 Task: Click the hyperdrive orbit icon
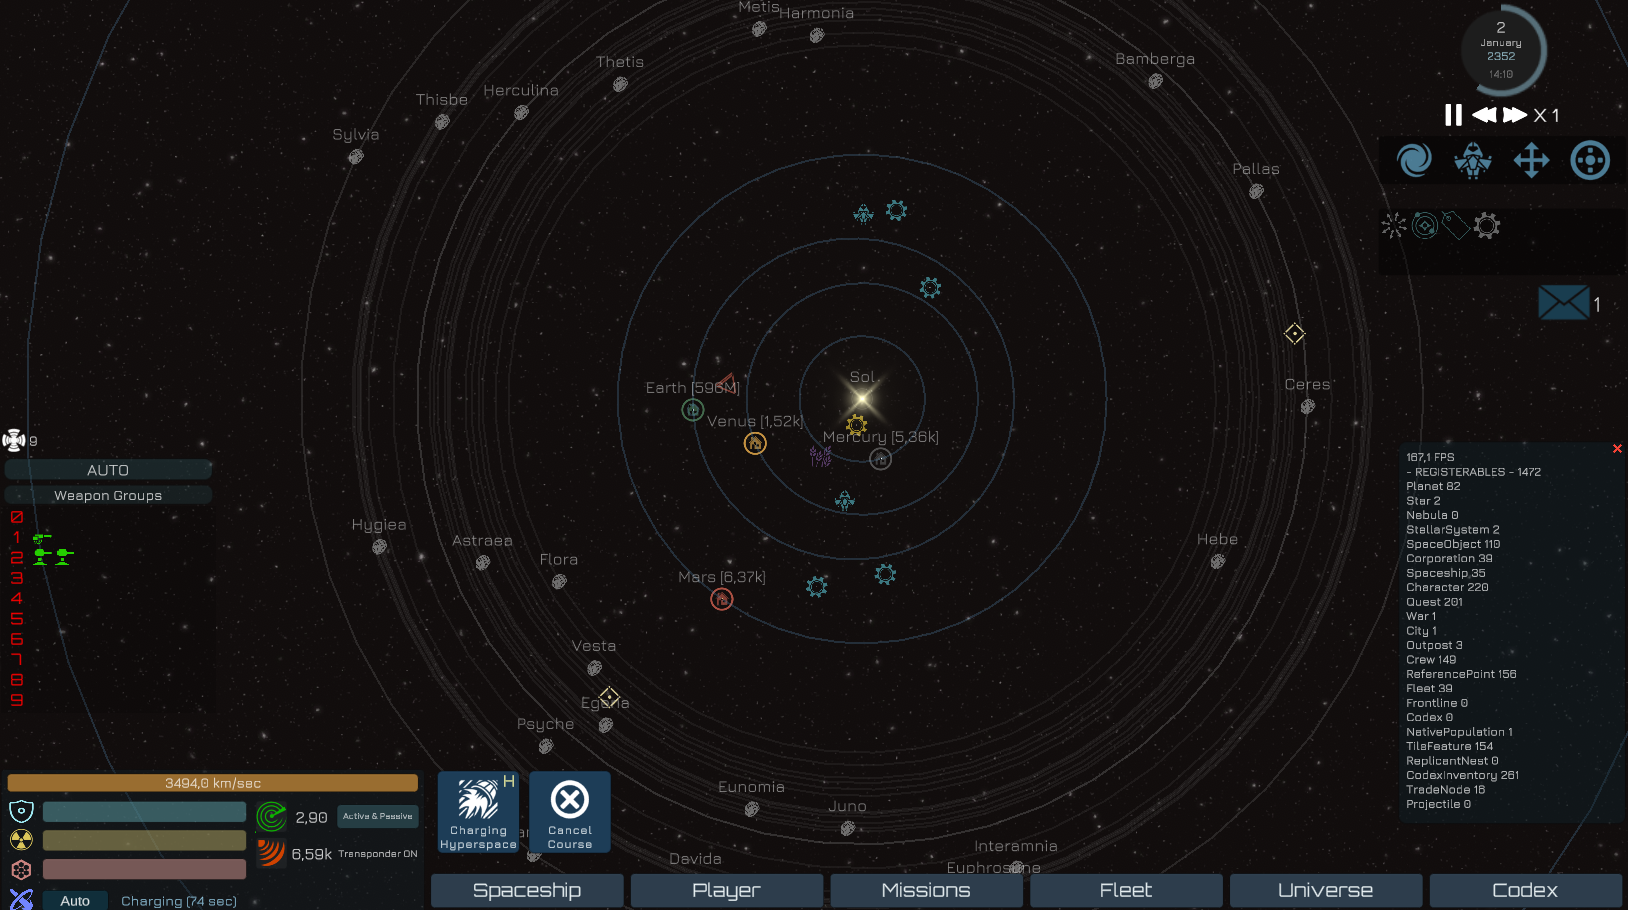click(x=21, y=899)
